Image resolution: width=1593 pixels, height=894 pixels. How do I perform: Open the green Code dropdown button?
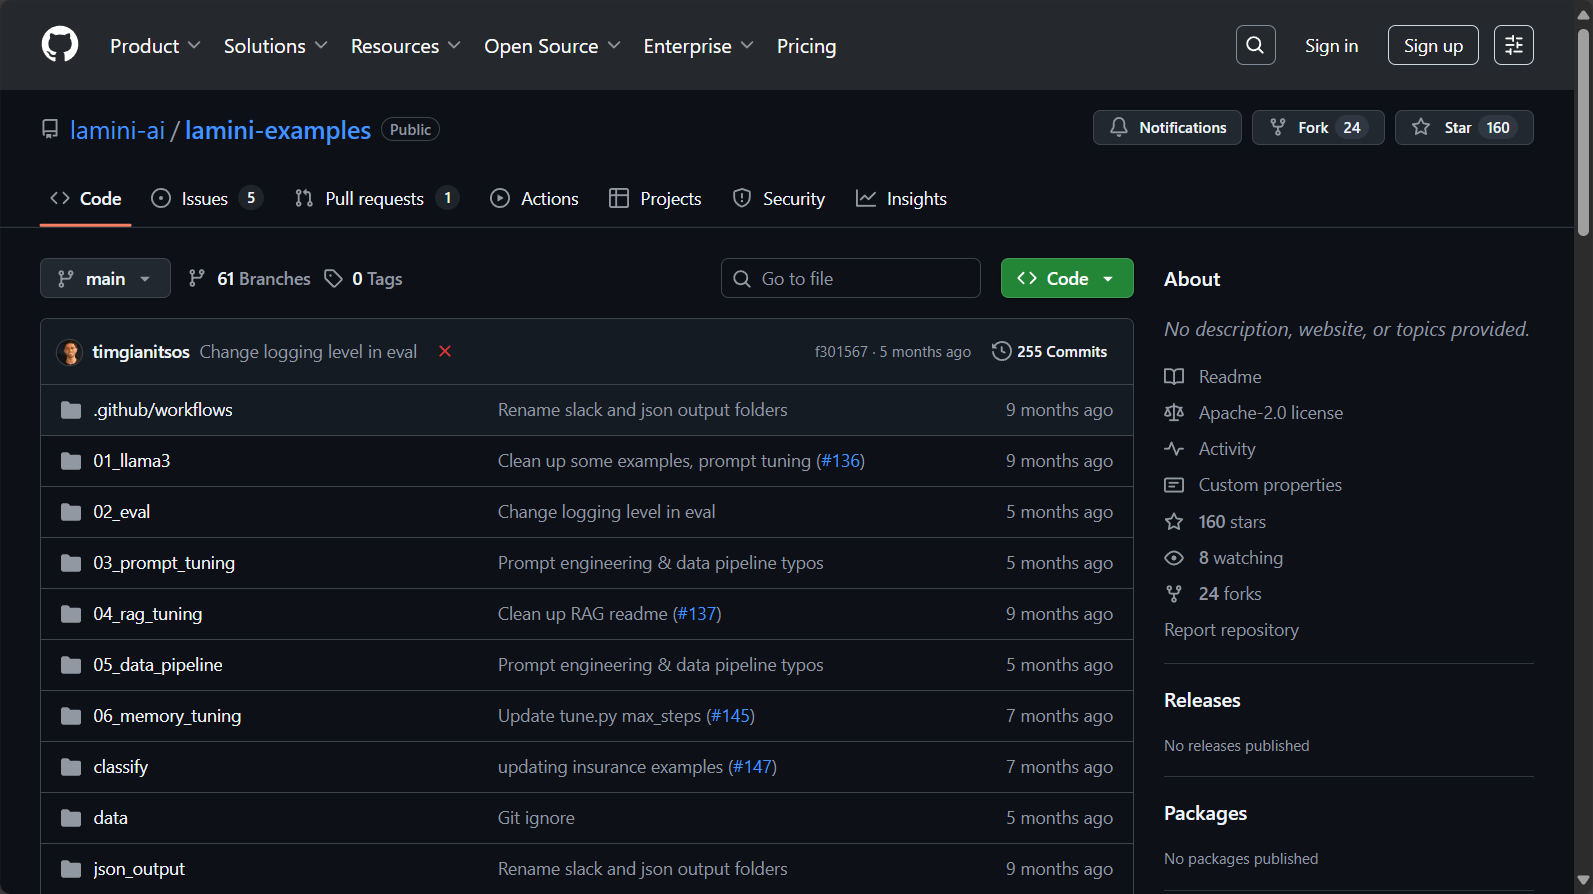(x=1067, y=278)
